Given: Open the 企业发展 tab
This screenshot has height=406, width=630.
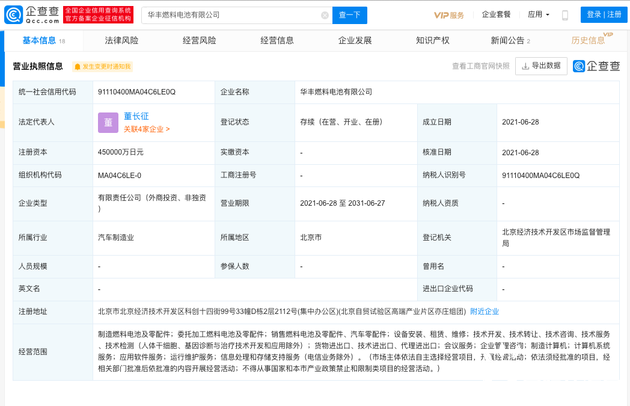Looking at the screenshot, I should click(355, 41).
